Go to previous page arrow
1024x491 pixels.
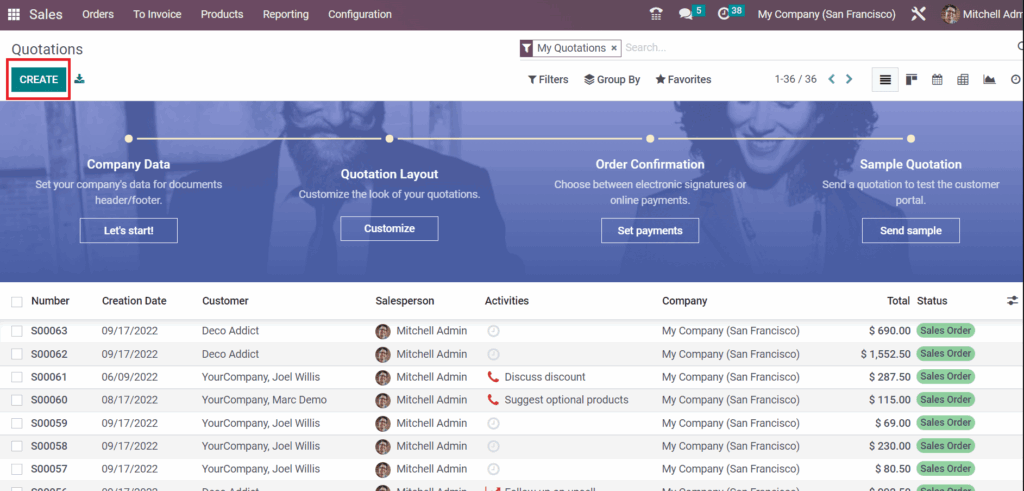coord(831,80)
